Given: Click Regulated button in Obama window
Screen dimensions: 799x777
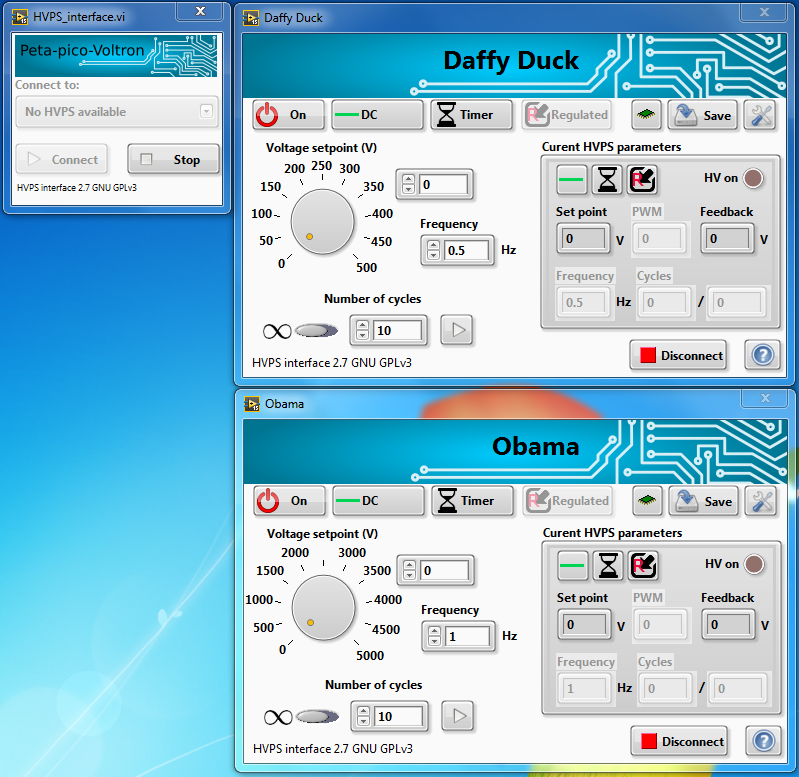Looking at the screenshot, I should [x=569, y=501].
